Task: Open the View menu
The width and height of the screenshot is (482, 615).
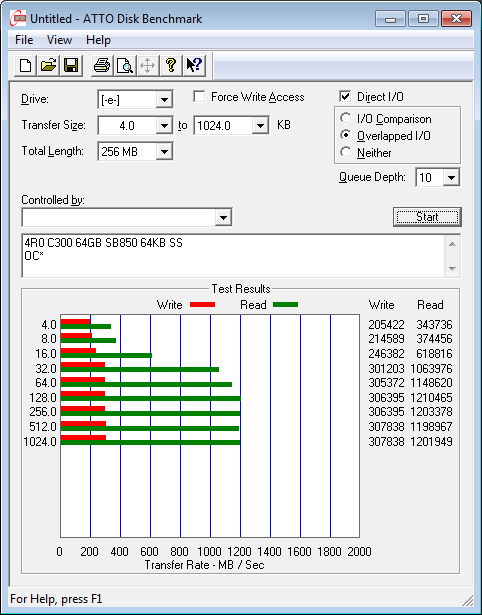Action: coord(59,40)
